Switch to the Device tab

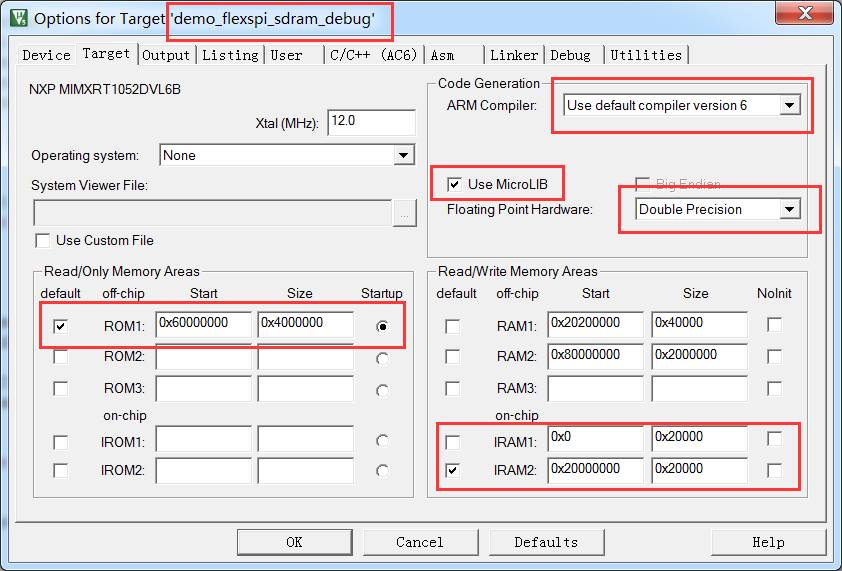(46, 55)
